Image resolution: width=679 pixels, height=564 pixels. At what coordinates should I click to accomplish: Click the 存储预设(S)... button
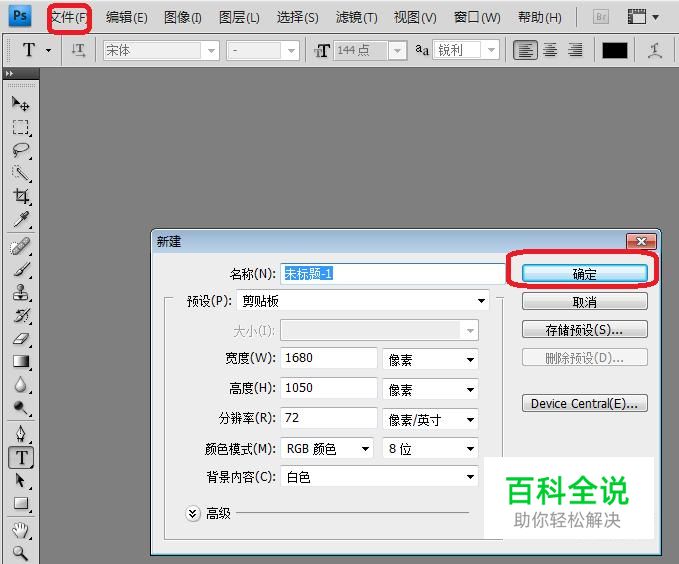tap(585, 330)
